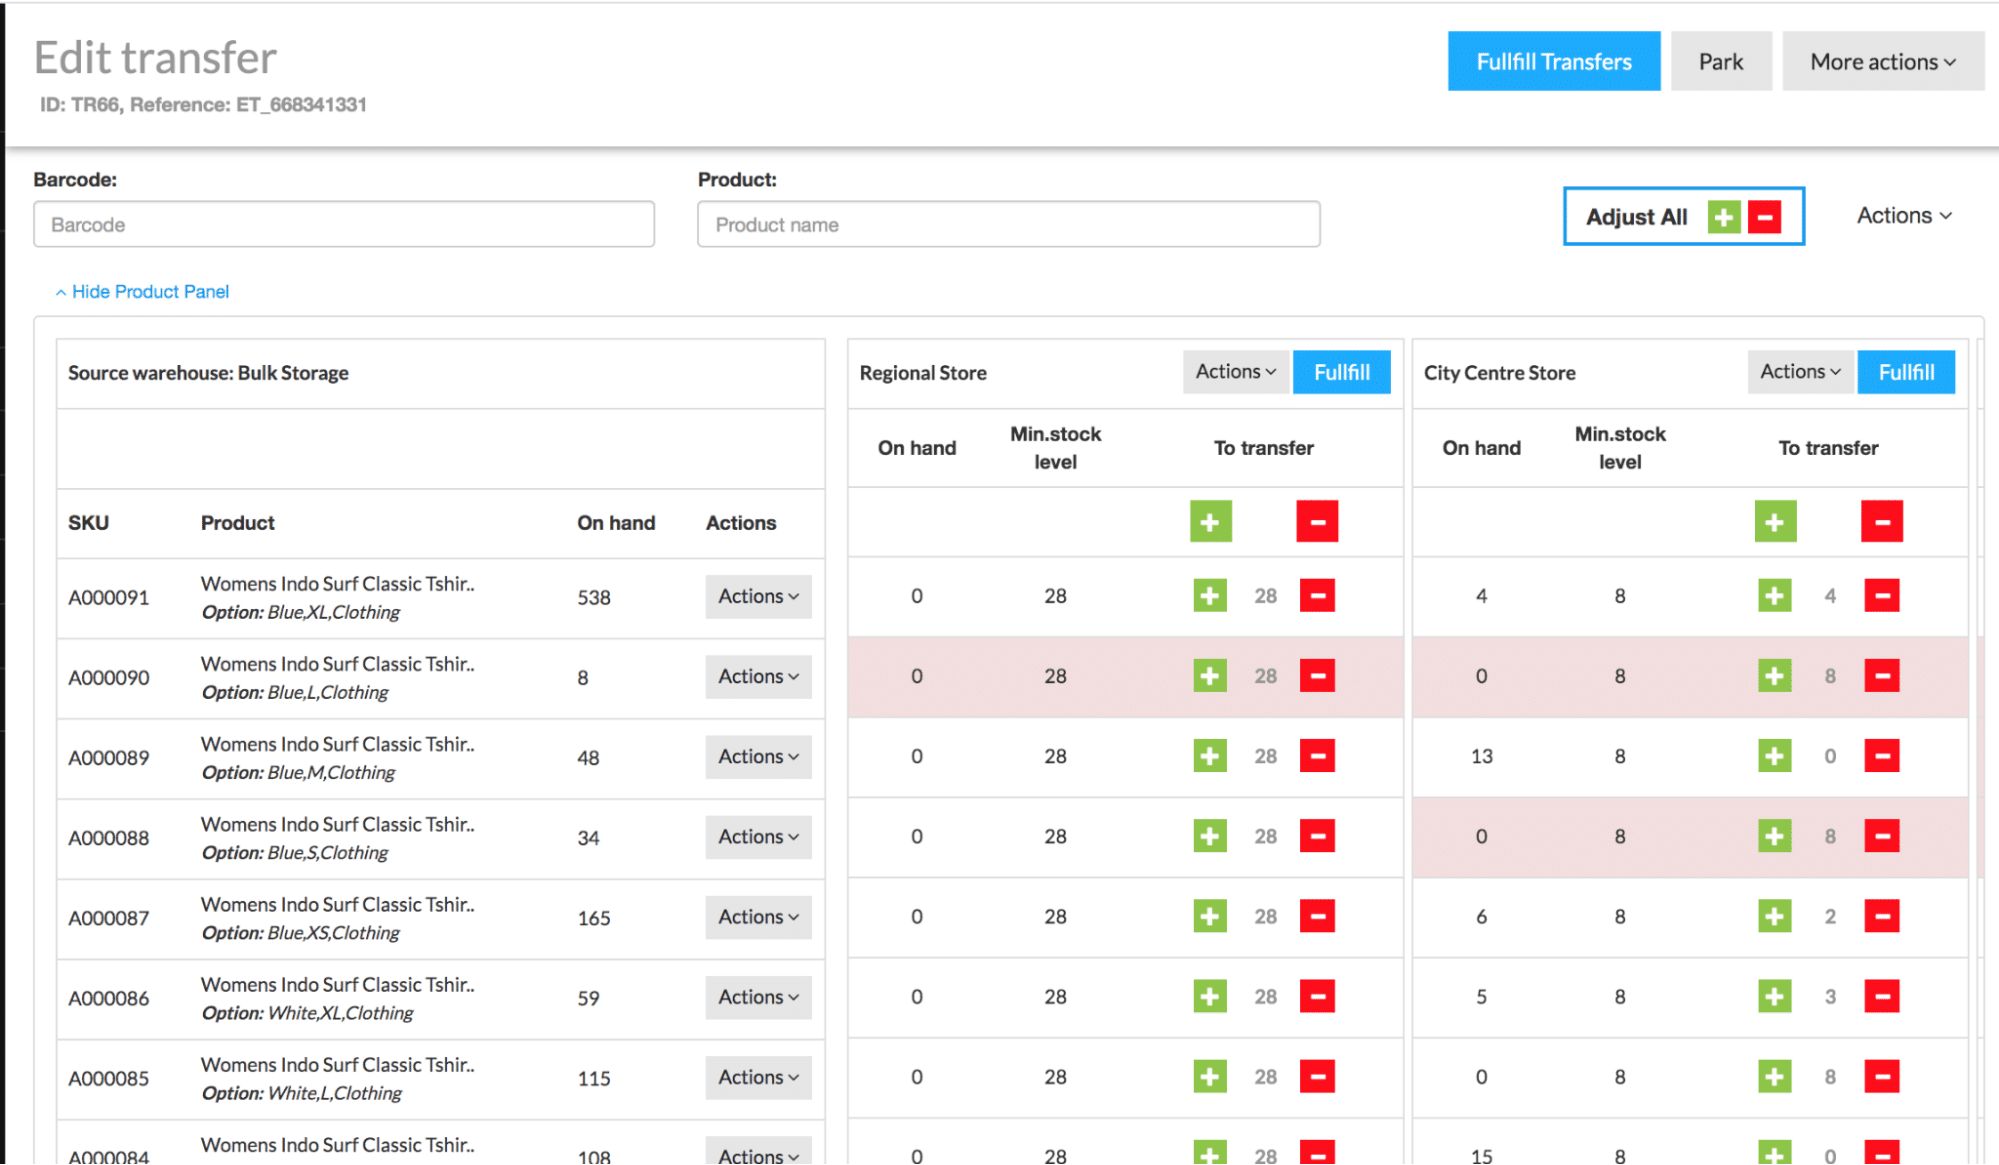This screenshot has height=1165, width=1999.
Task: Increase Regional Store transfer for SKU A000087
Action: pyautogui.click(x=1210, y=916)
